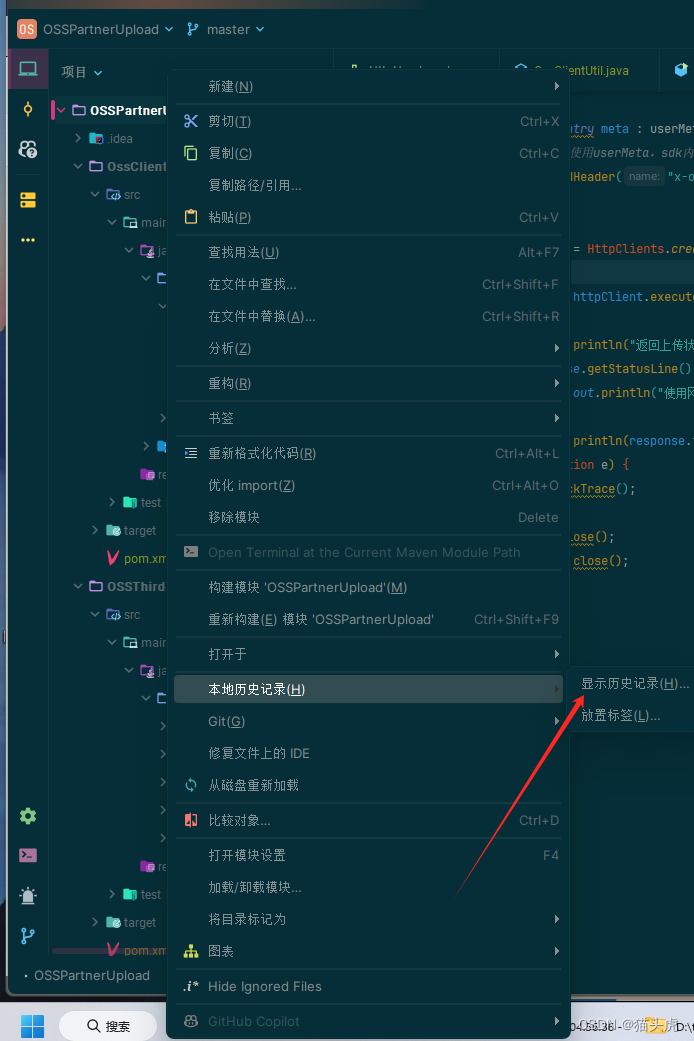Select 显示历史记录(H) in the submenu
Viewport: 694px width, 1041px height.
tap(635, 684)
